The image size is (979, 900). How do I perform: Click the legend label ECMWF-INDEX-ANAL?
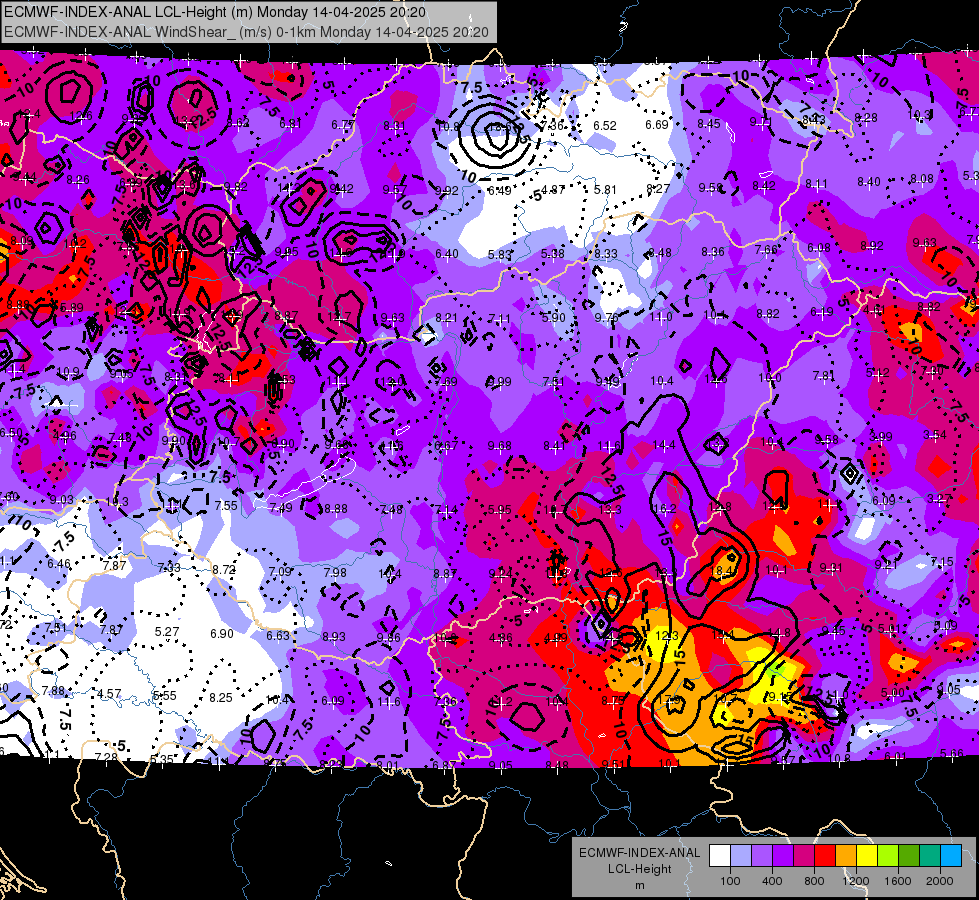[x=639, y=853]
